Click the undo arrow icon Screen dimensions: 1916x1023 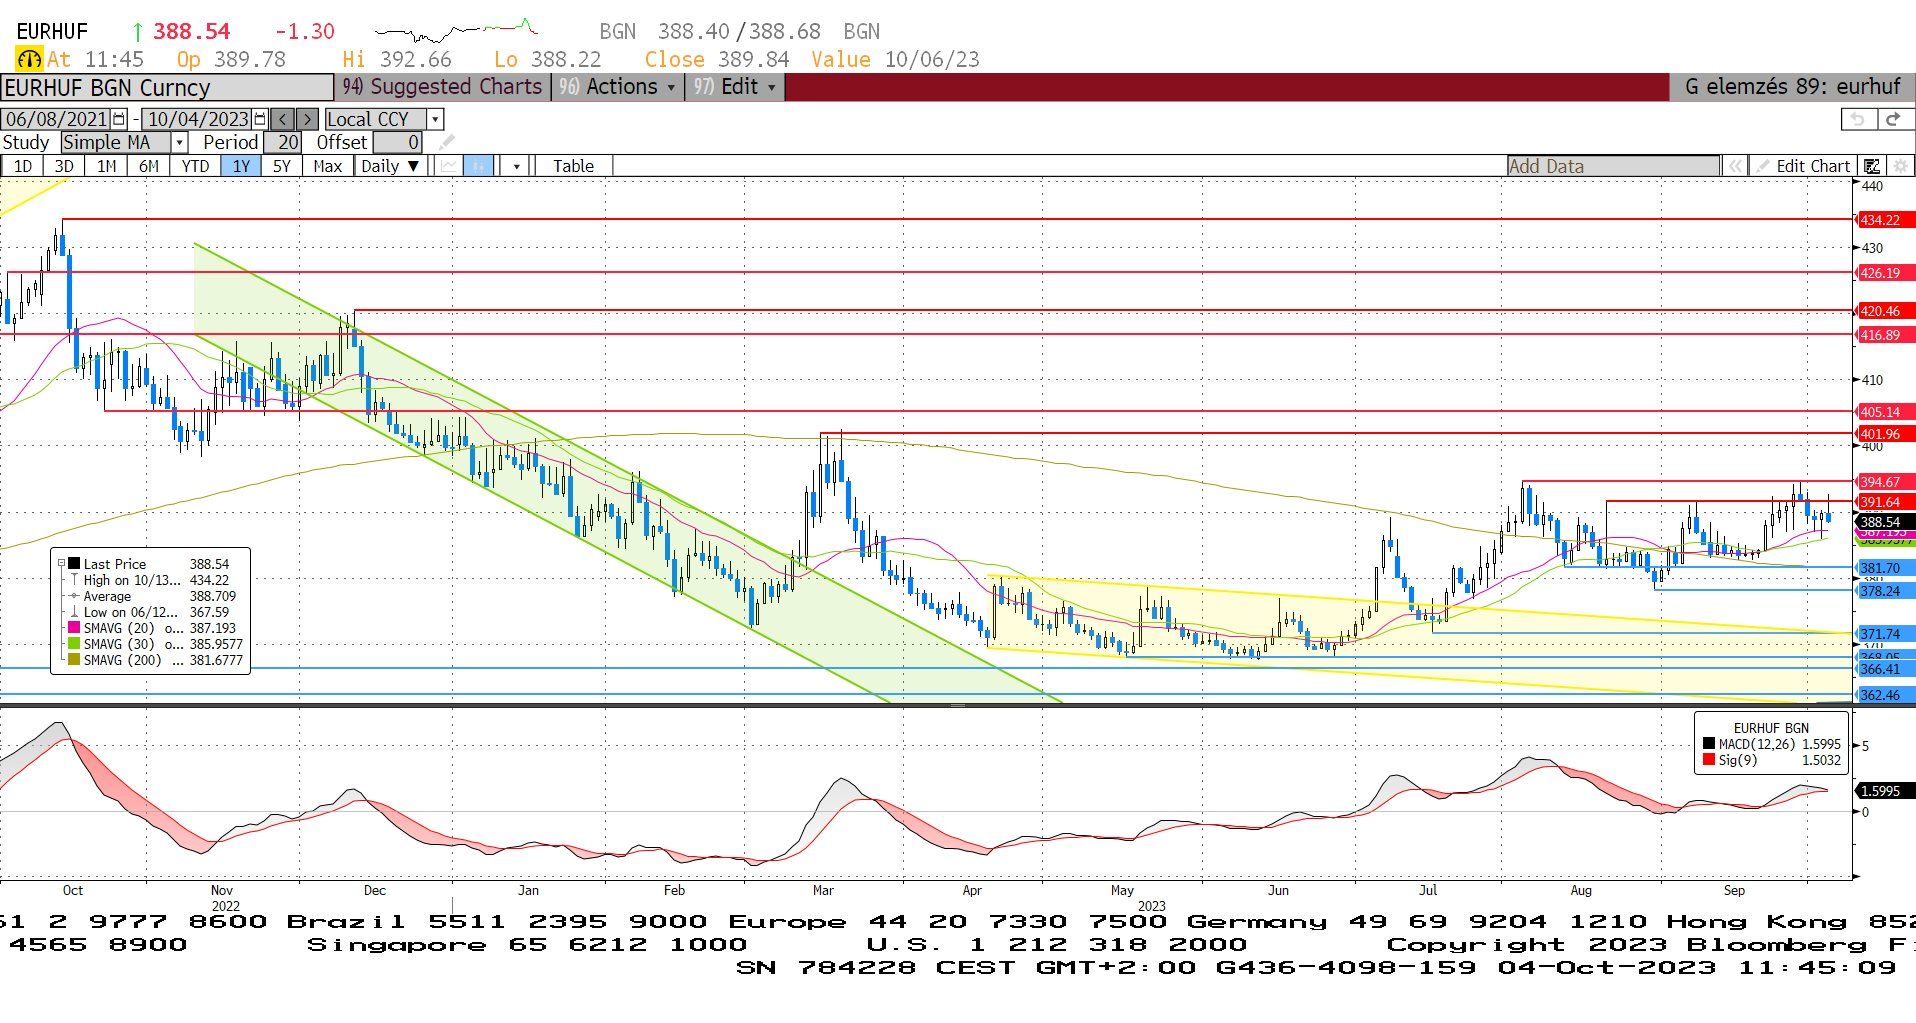[1858, 119]
